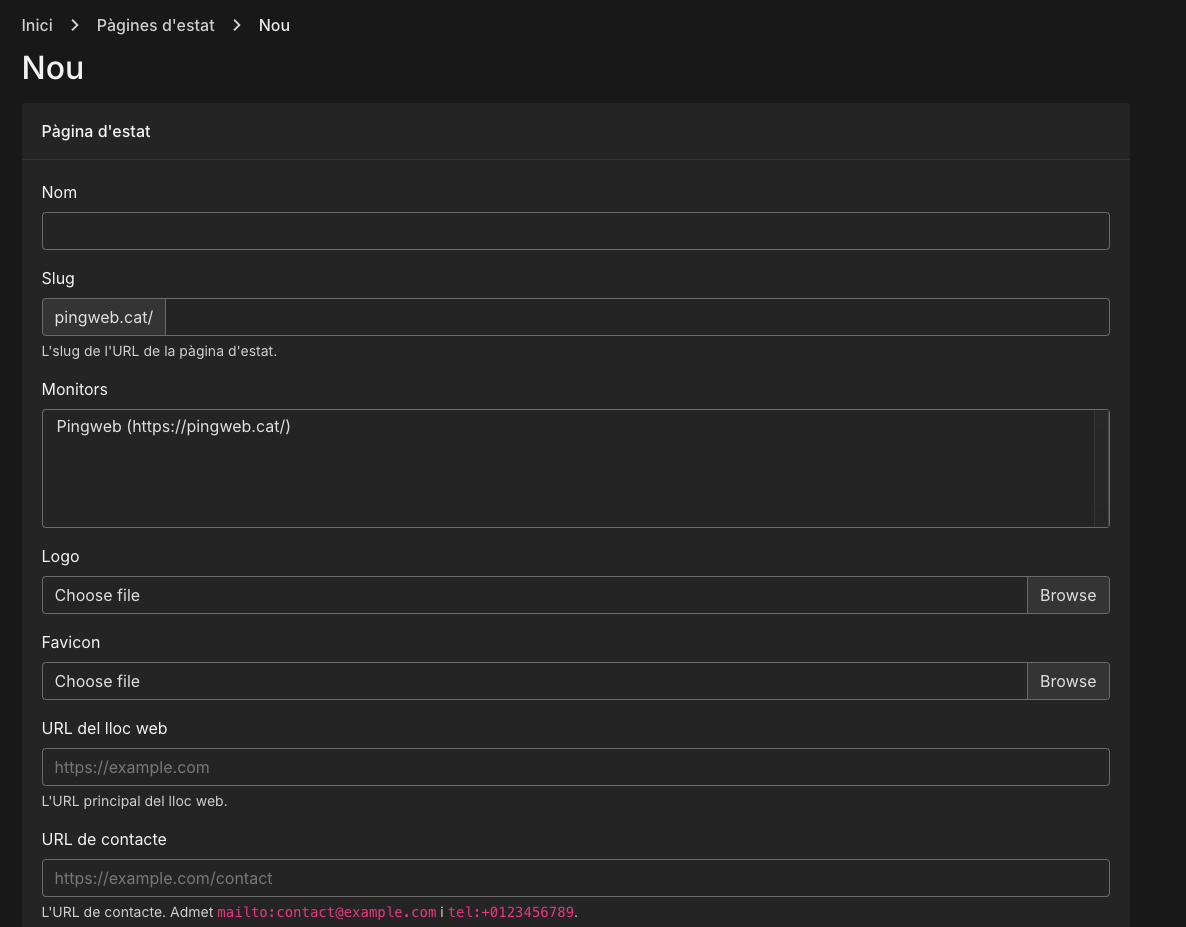Click the Favicon Choose file field
This screenshot has width=1186, height=927.
click(534, 681)
